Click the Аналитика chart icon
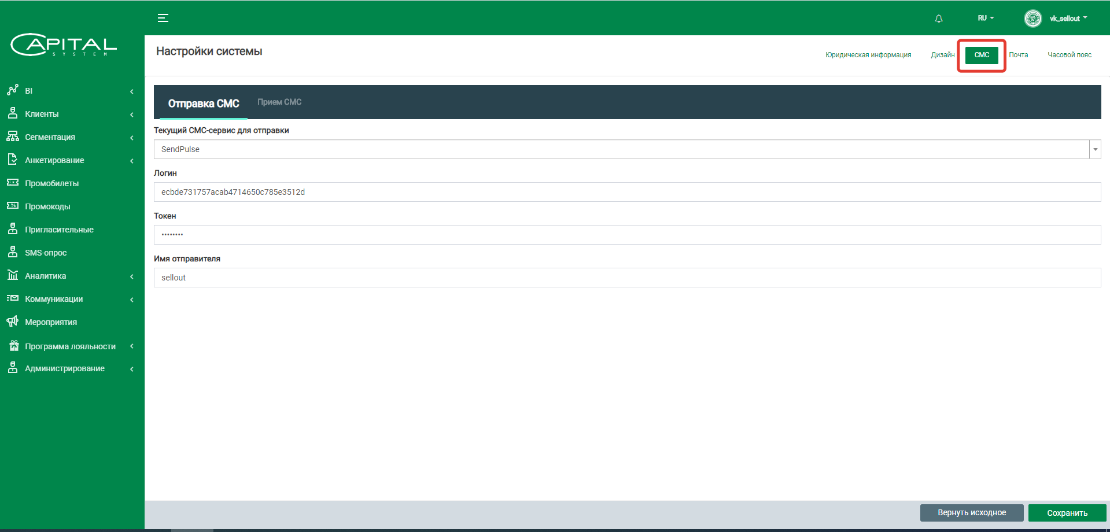Viewport: 1110px width, 532px height. pos(11,275)
